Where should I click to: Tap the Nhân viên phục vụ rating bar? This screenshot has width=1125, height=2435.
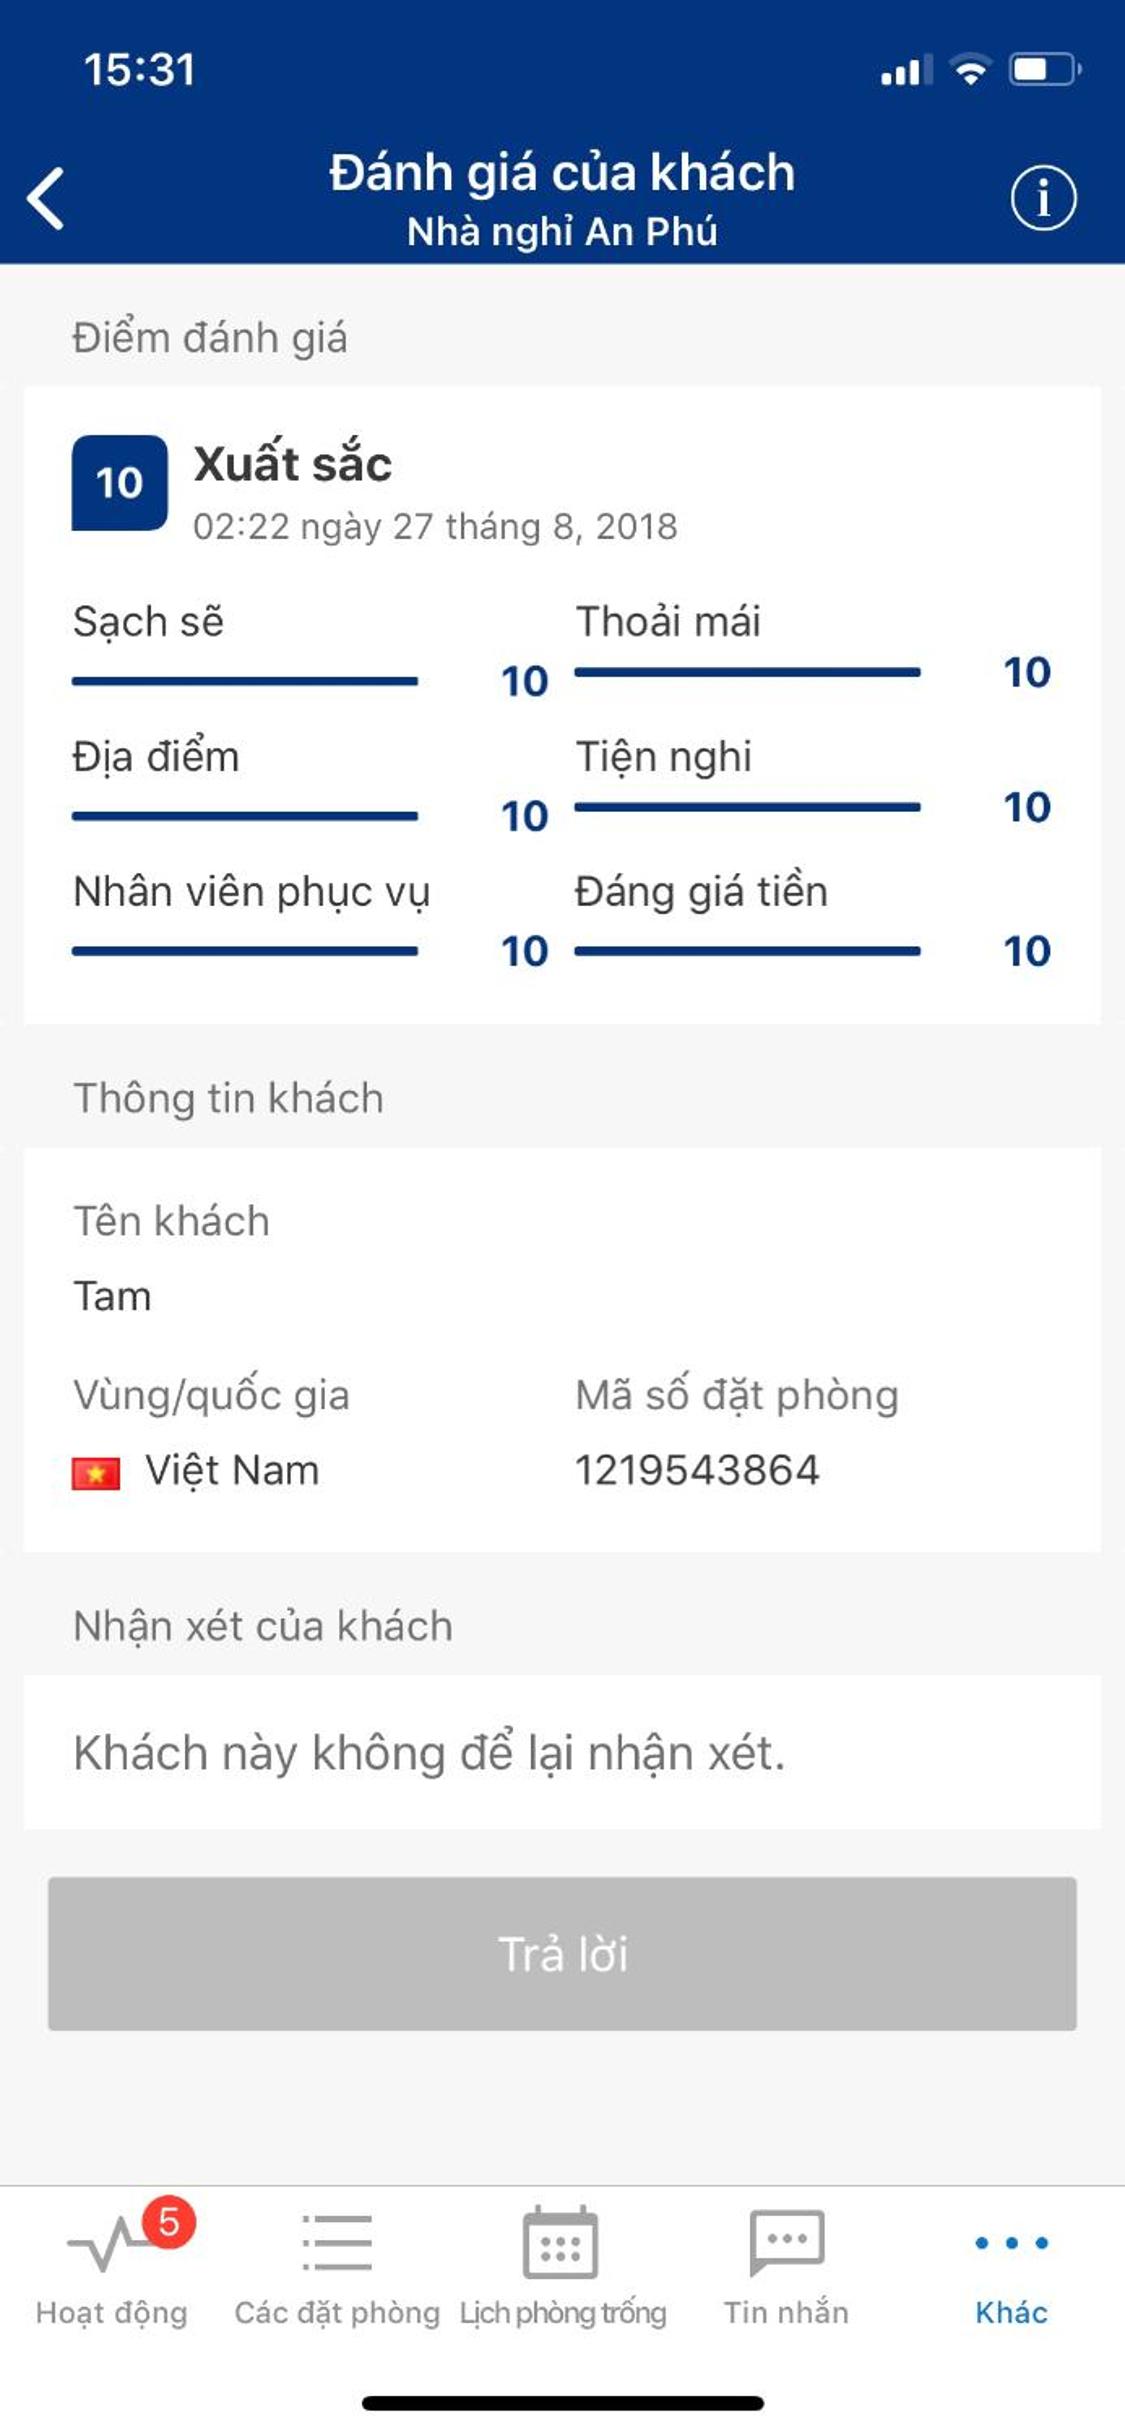point(245,951)
